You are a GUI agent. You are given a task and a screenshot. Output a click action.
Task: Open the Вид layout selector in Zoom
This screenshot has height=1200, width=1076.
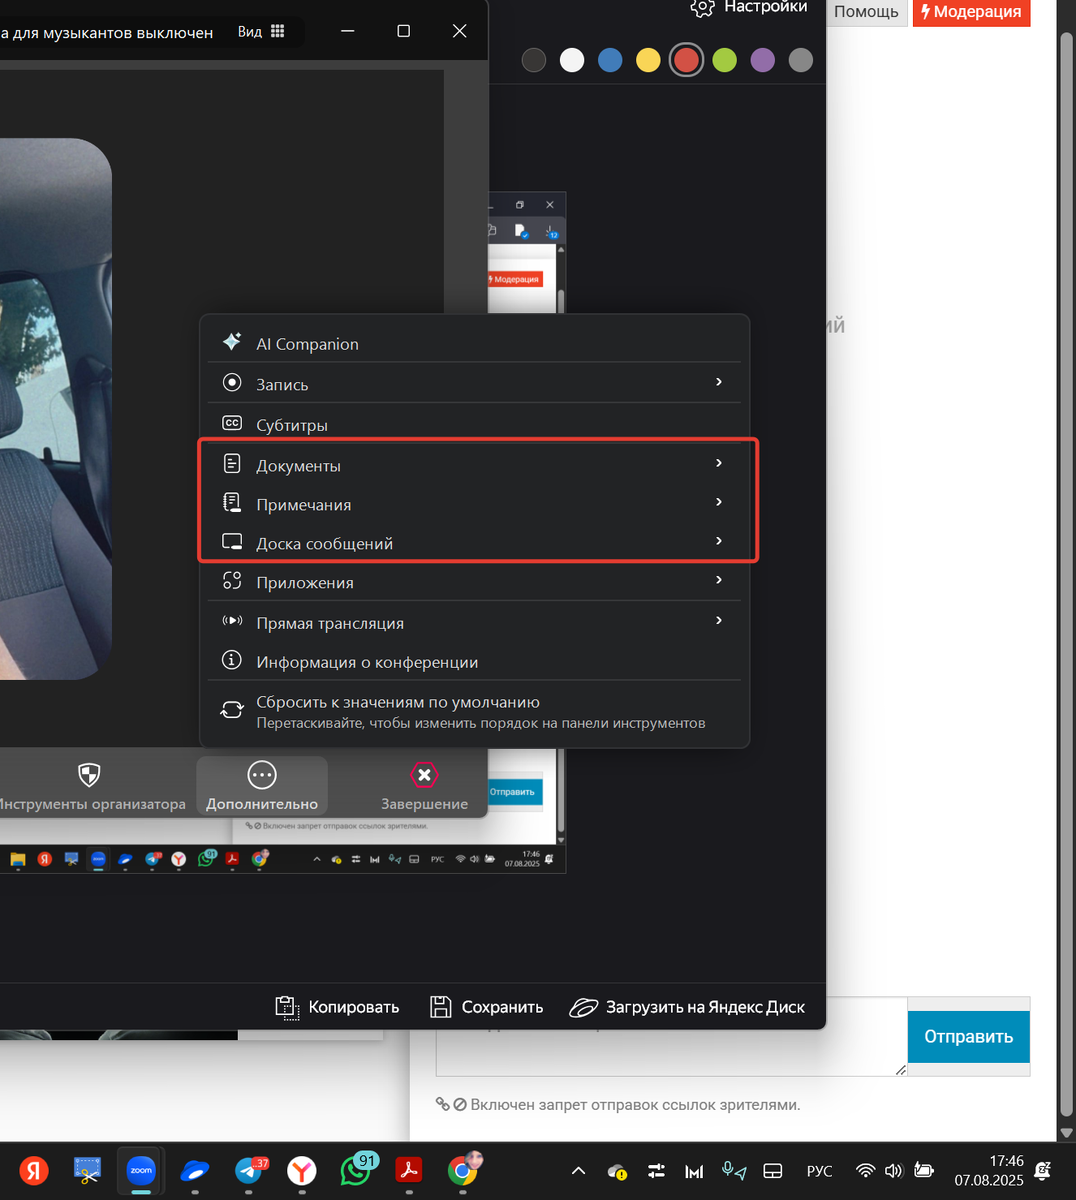[261, 31]
